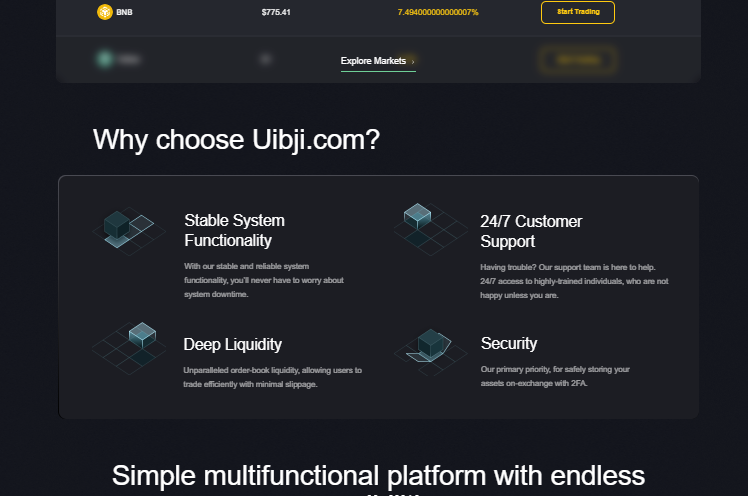Click the arrow beside Explore Markets
Viewport: 748px width, 496px height.
(x=413, y=62)
